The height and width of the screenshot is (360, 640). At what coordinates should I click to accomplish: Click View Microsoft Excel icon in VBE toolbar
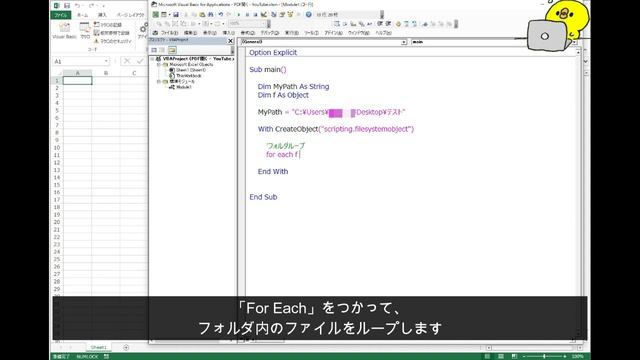[x=155, y=15]
